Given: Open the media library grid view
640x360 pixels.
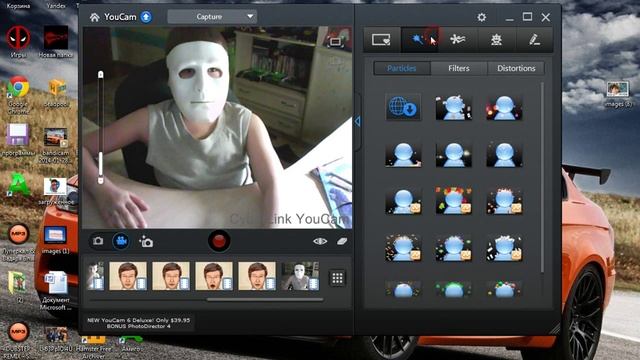Looking at the screenshot, I should click(x=337, y=278).
